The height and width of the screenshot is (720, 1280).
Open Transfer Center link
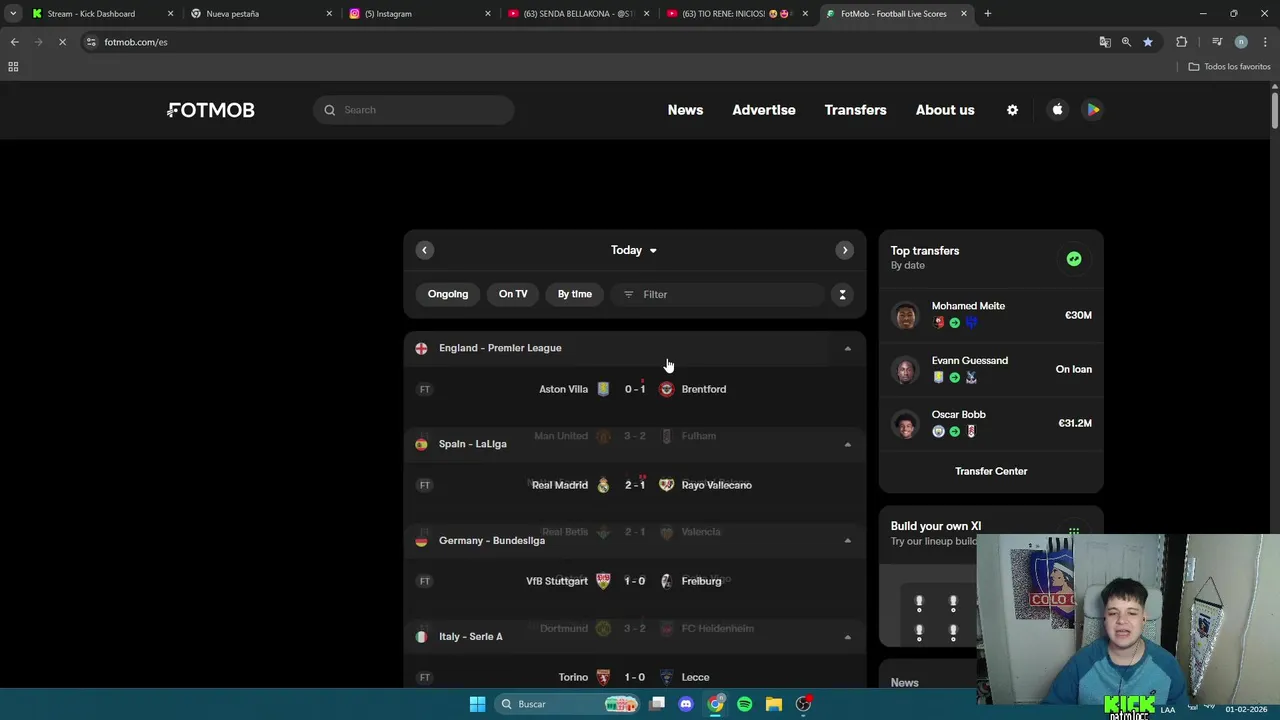coord(991,471)
